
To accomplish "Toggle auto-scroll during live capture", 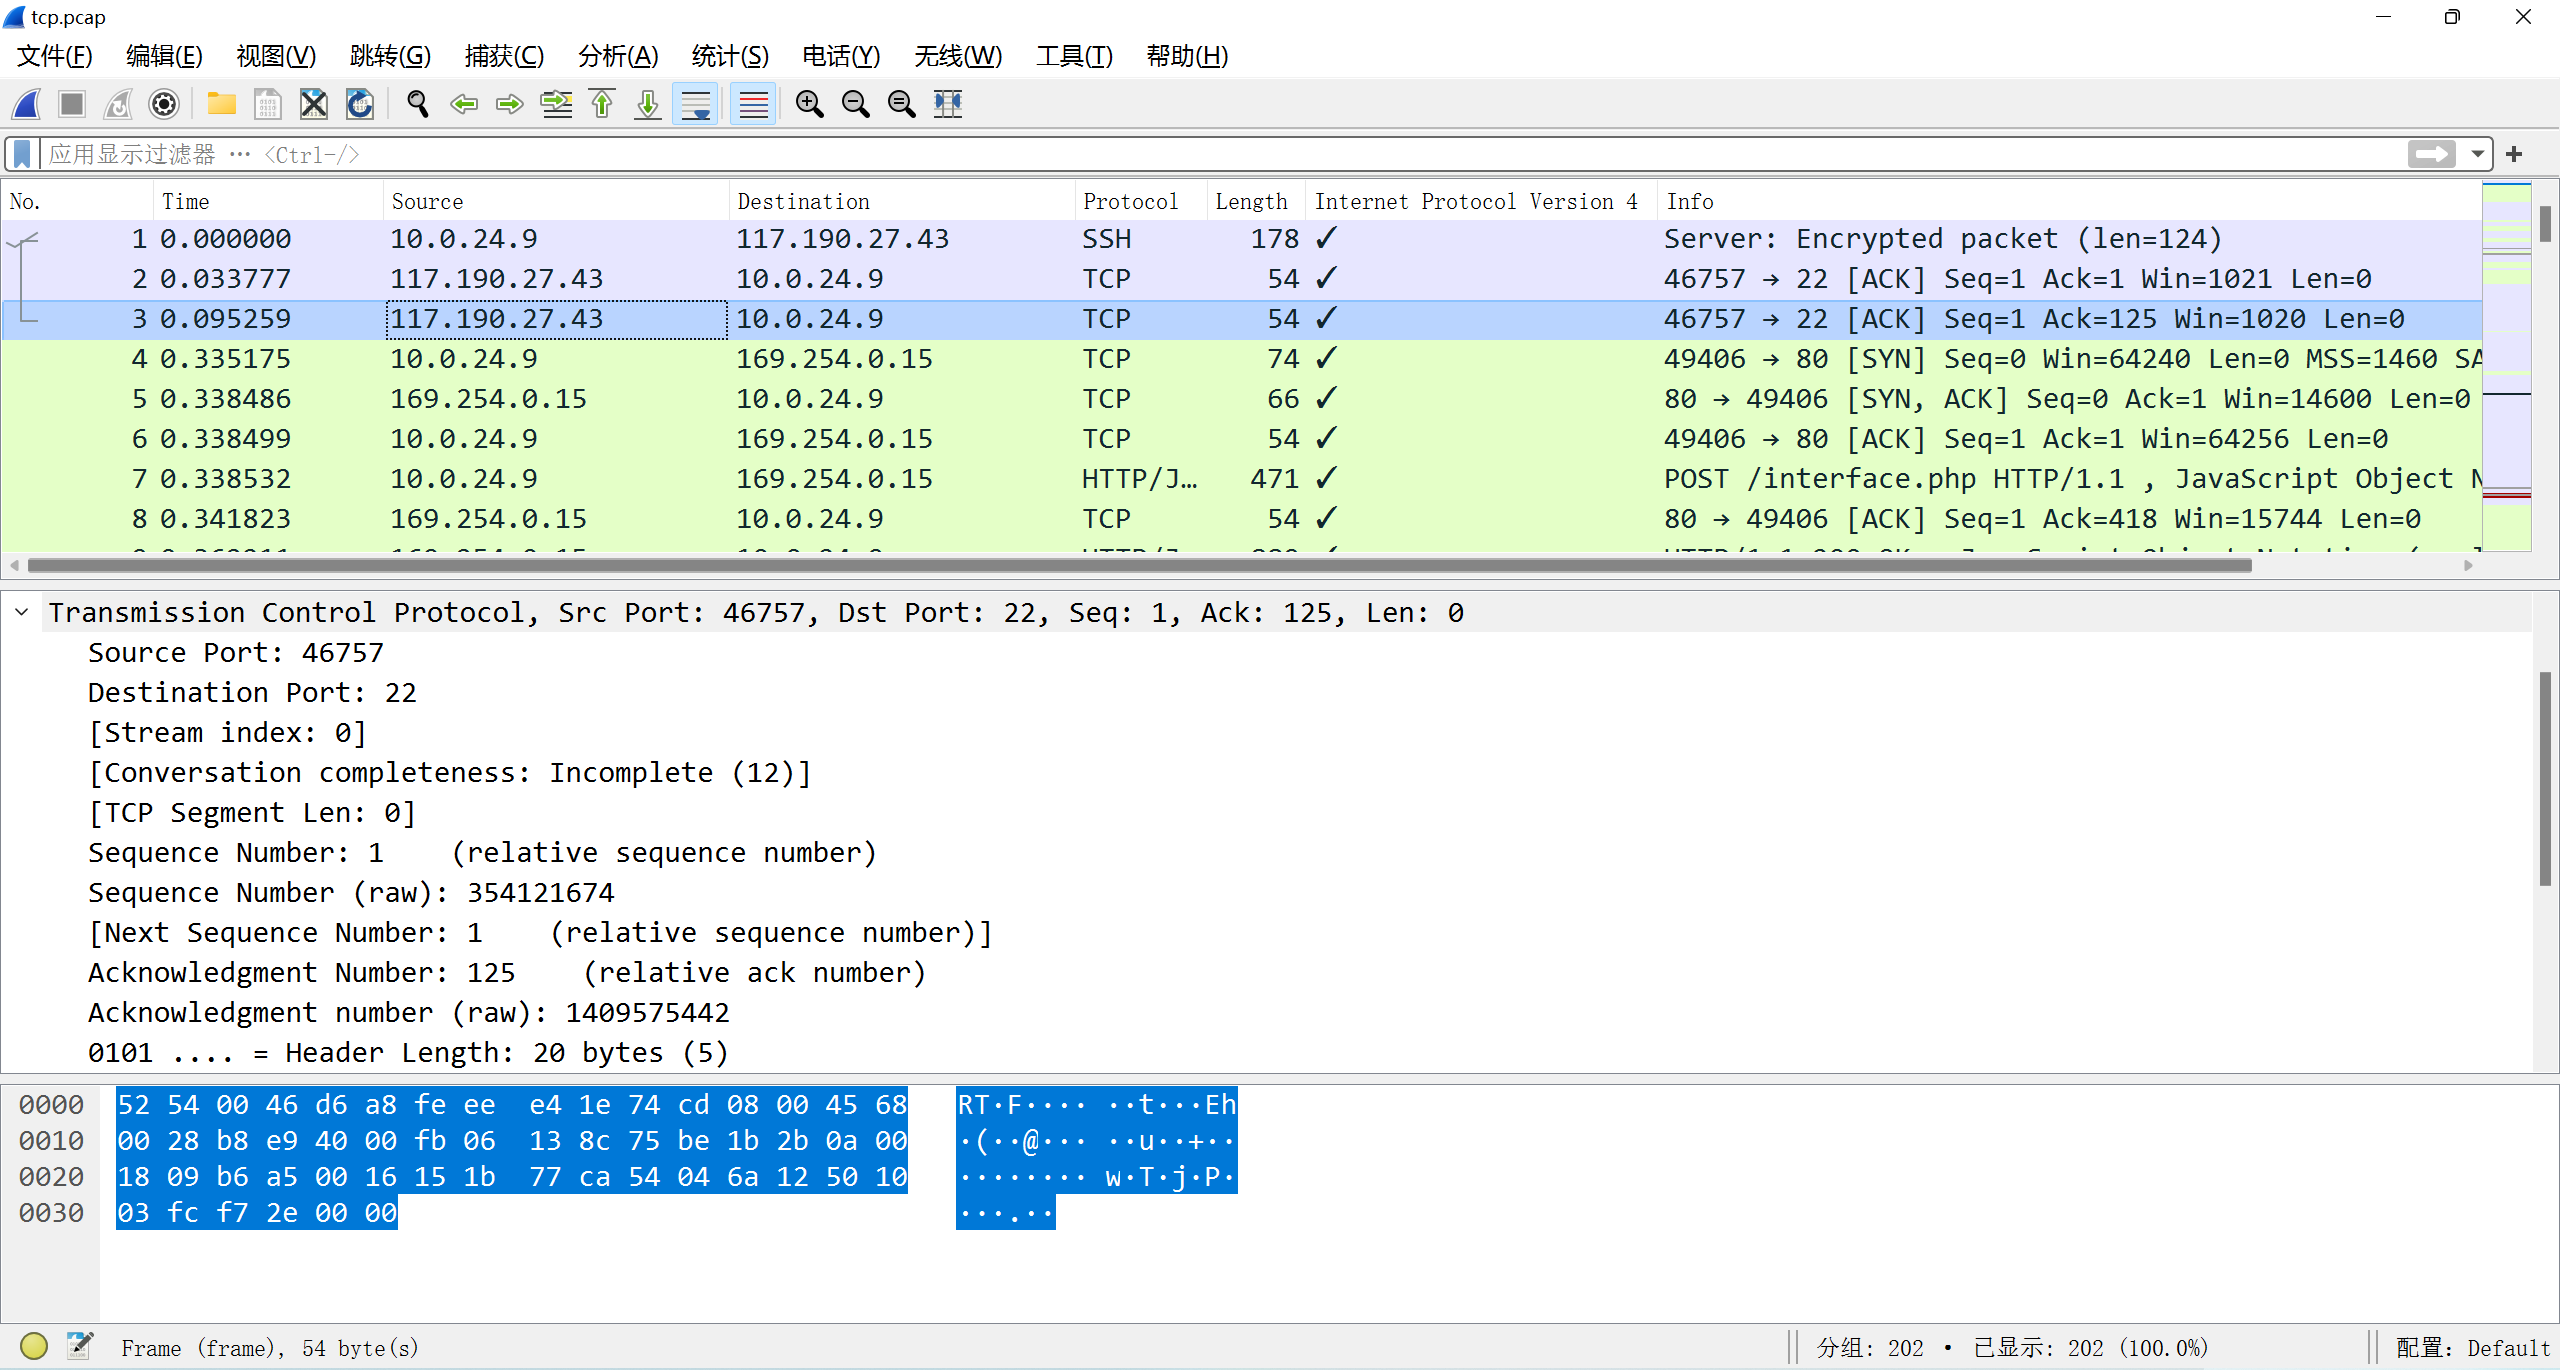I will click(696, 104).
